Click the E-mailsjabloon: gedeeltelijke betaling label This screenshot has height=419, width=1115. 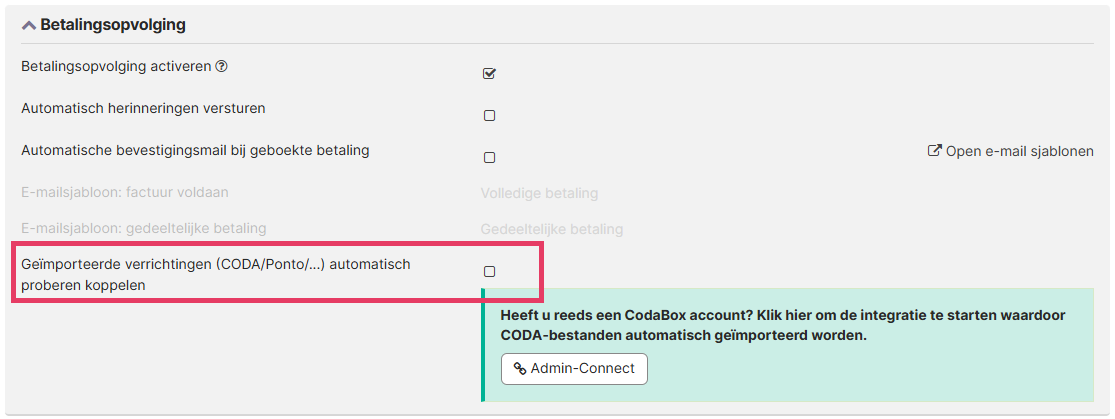143,228
